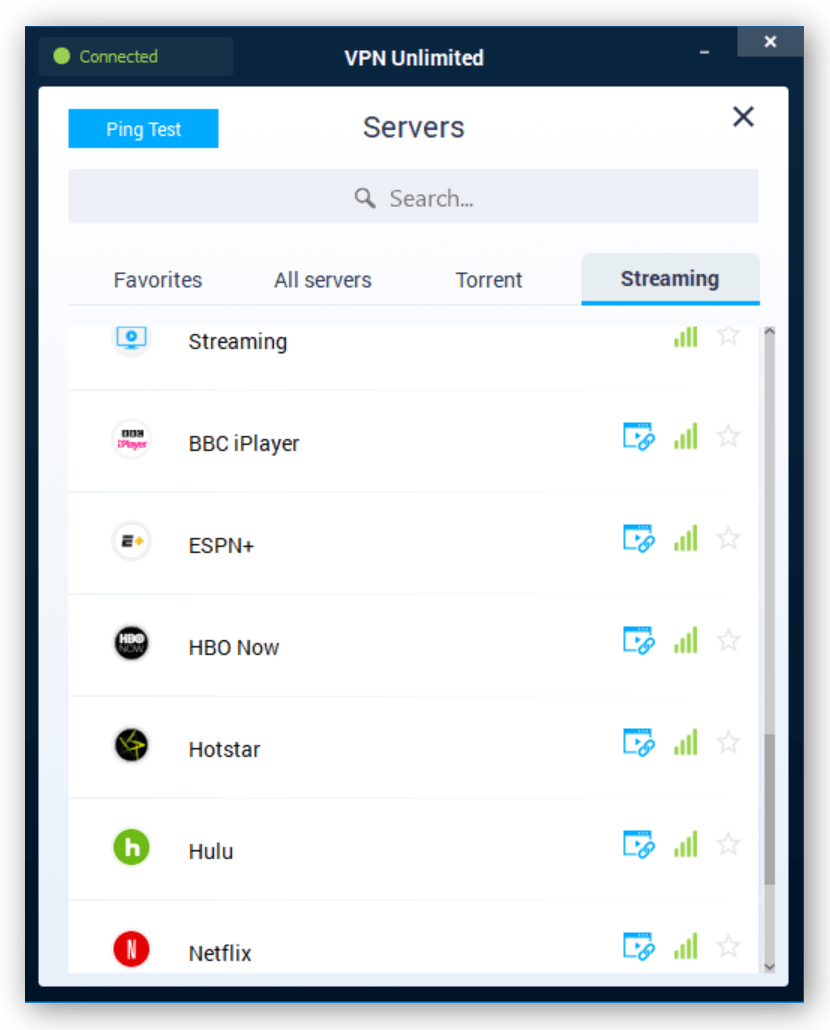Switch to the Favorites tab
This screenshot has width=830, height=1030.
point(158,280)
